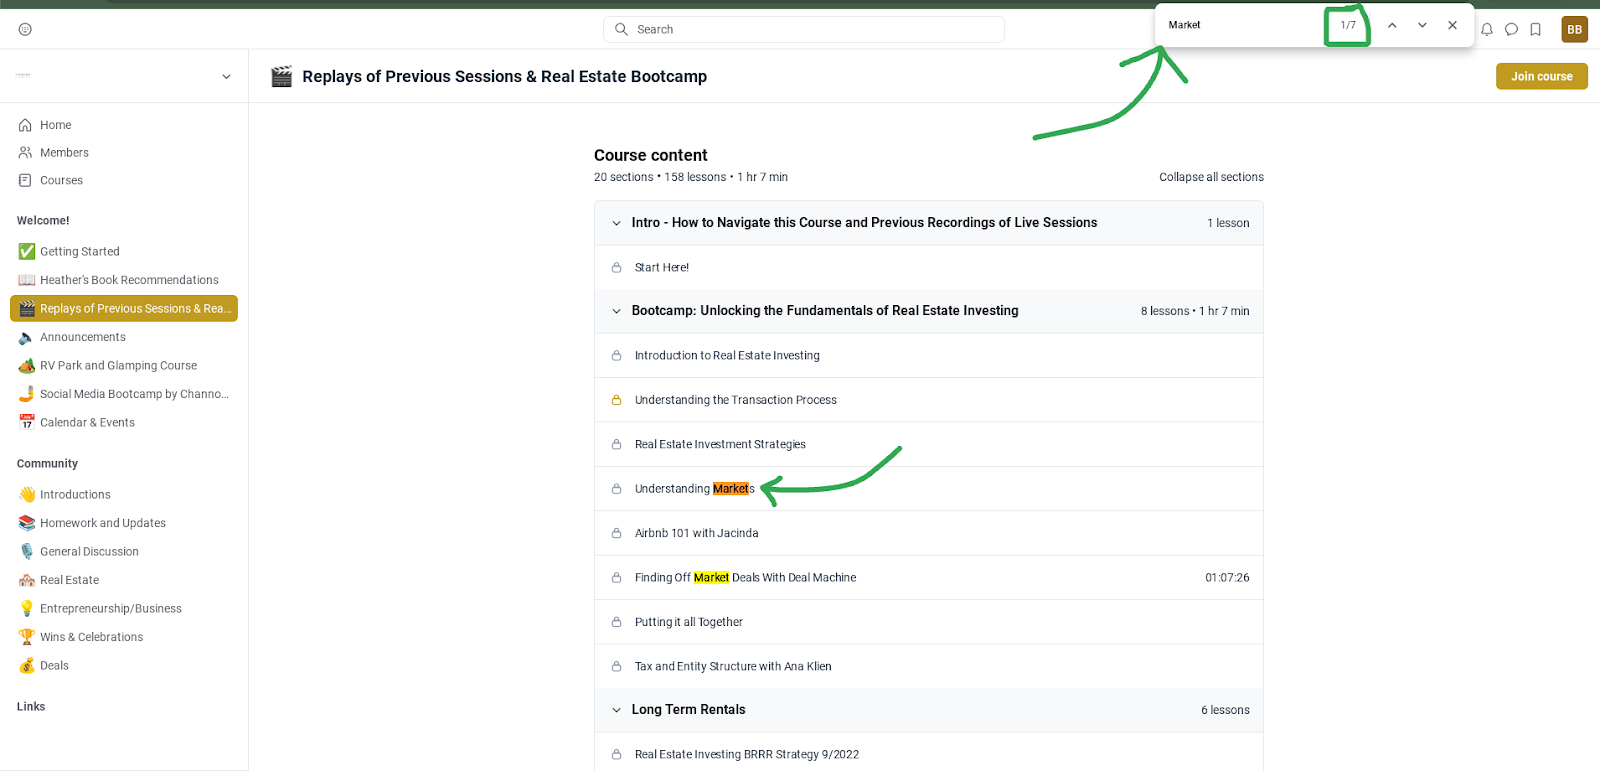Collapse the Bootcamp Fundamentals section chevron
Viewport: 1600px width, 771px height.
616,311
